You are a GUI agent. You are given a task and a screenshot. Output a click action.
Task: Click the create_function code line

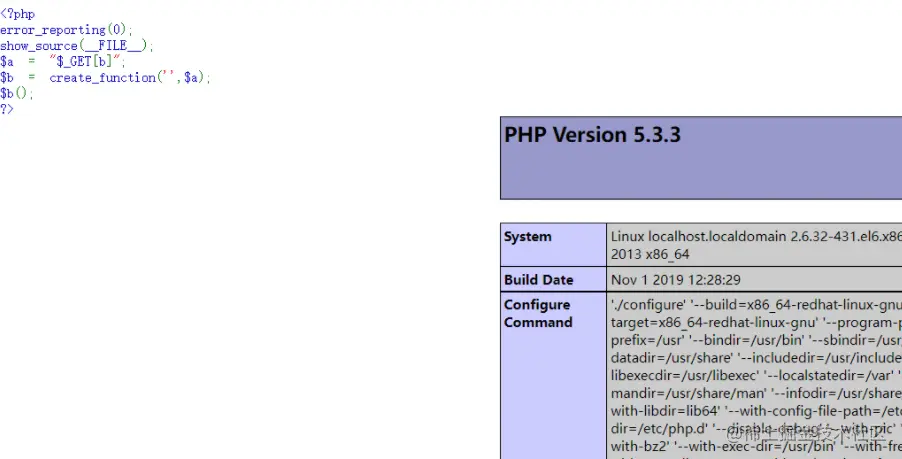pyautogui.click(x=105, y=77)
